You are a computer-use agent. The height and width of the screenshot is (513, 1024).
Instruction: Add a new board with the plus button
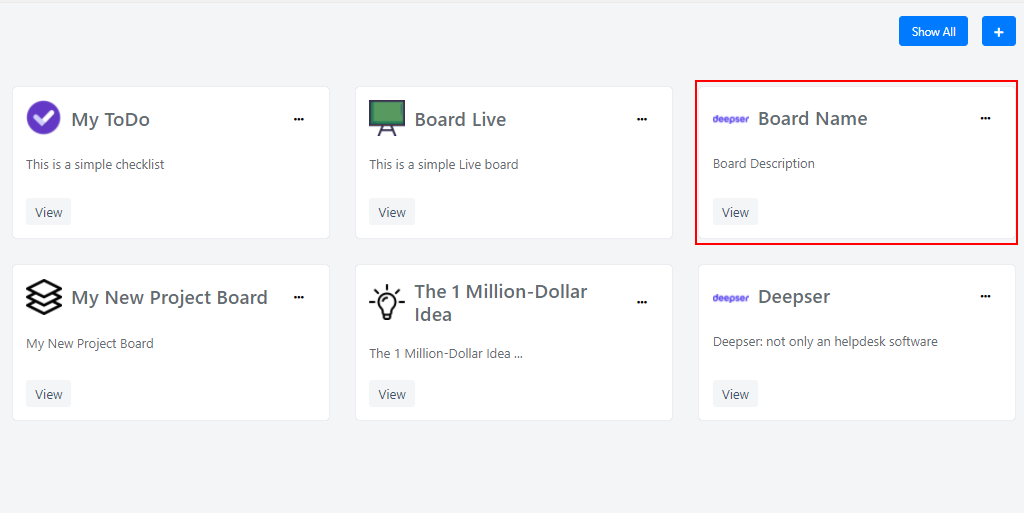[999, 31]
